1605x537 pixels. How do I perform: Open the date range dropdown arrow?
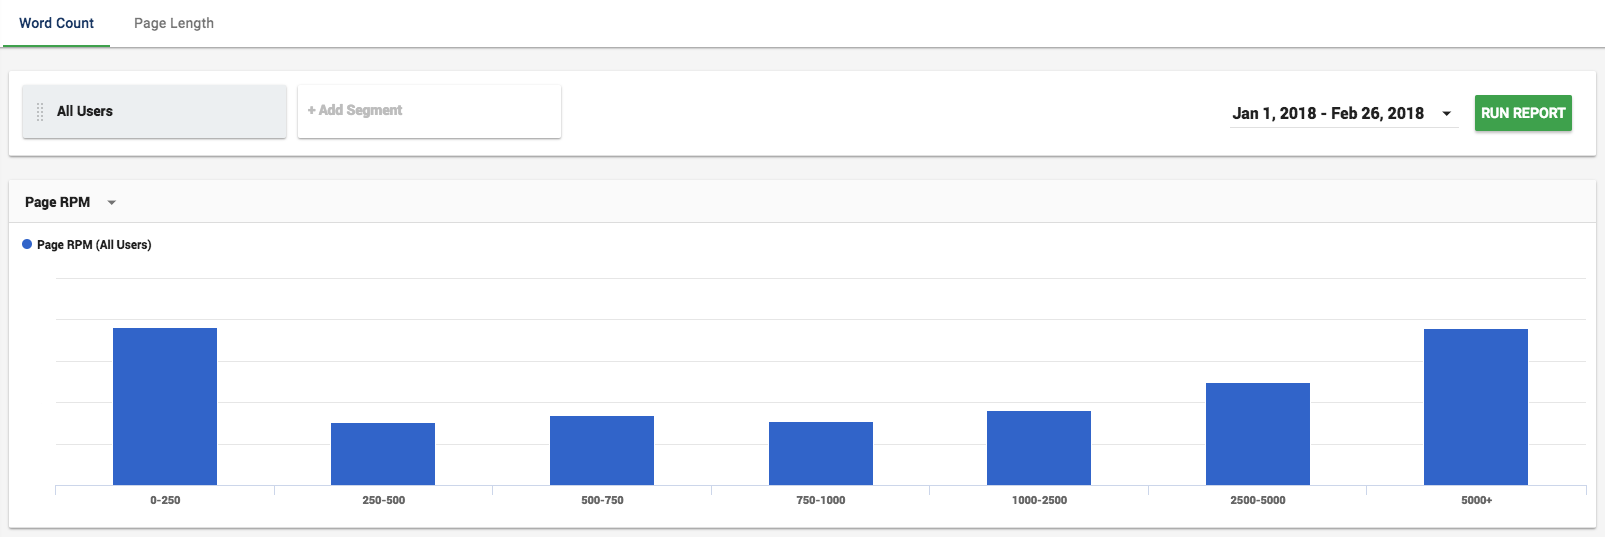pyautogui.click(x=1446, y=114)
